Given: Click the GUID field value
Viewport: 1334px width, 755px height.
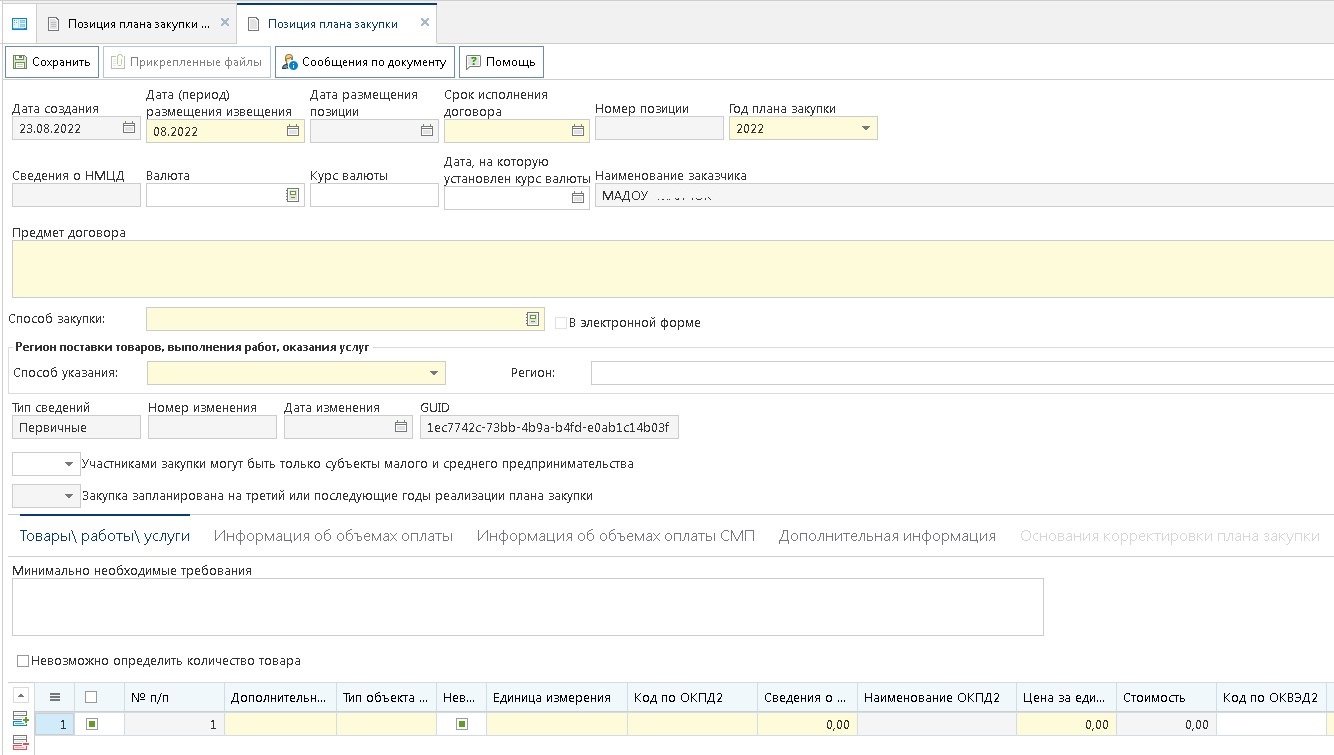Looking at the screenshot, I should pos(550,427).
